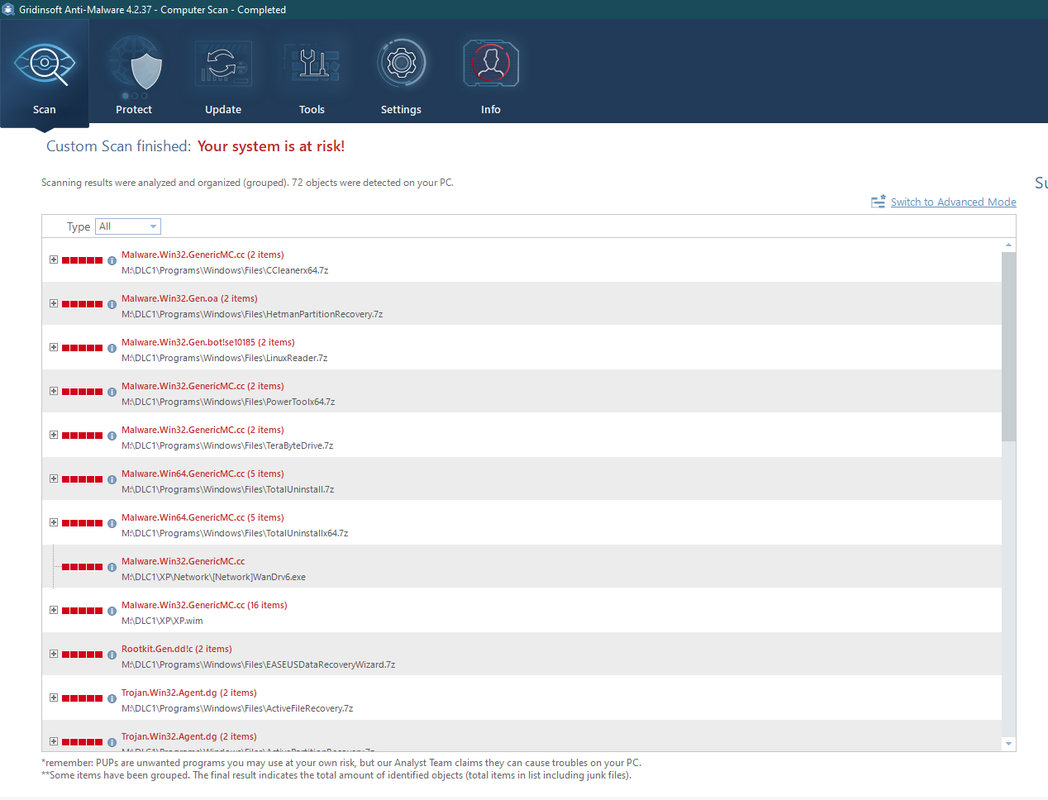
Task: Open the Update tab
Action: pyautogui.click(x=223, y=74)
